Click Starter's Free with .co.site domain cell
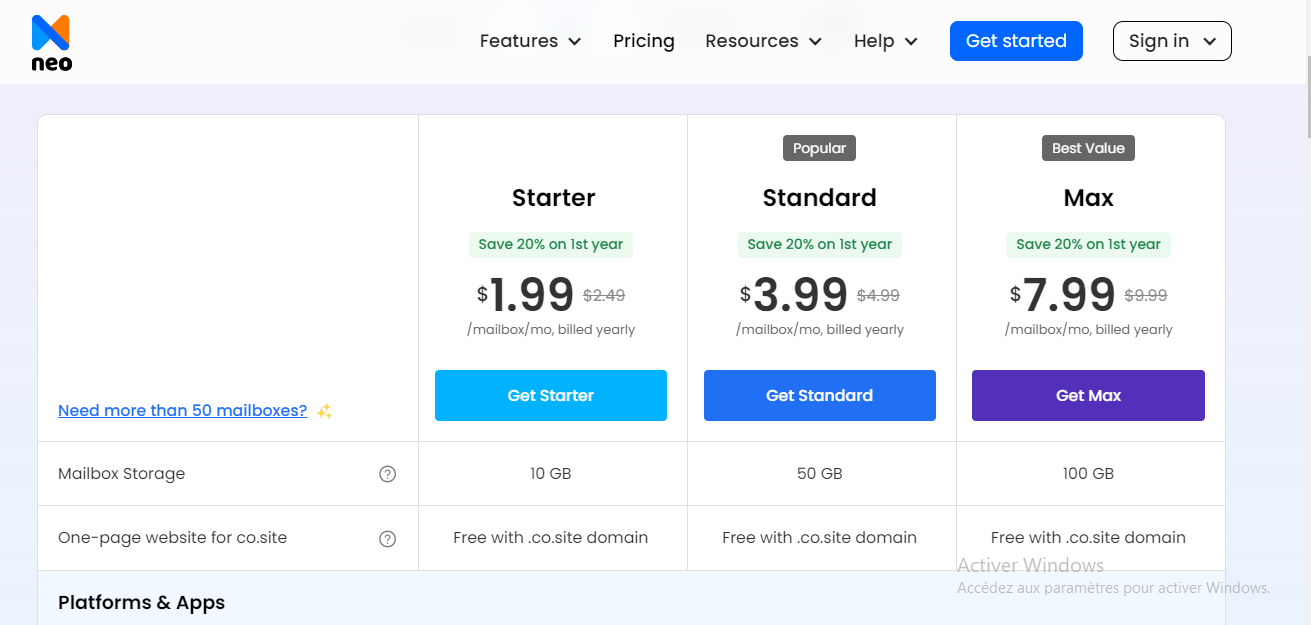 pos(551,538)
